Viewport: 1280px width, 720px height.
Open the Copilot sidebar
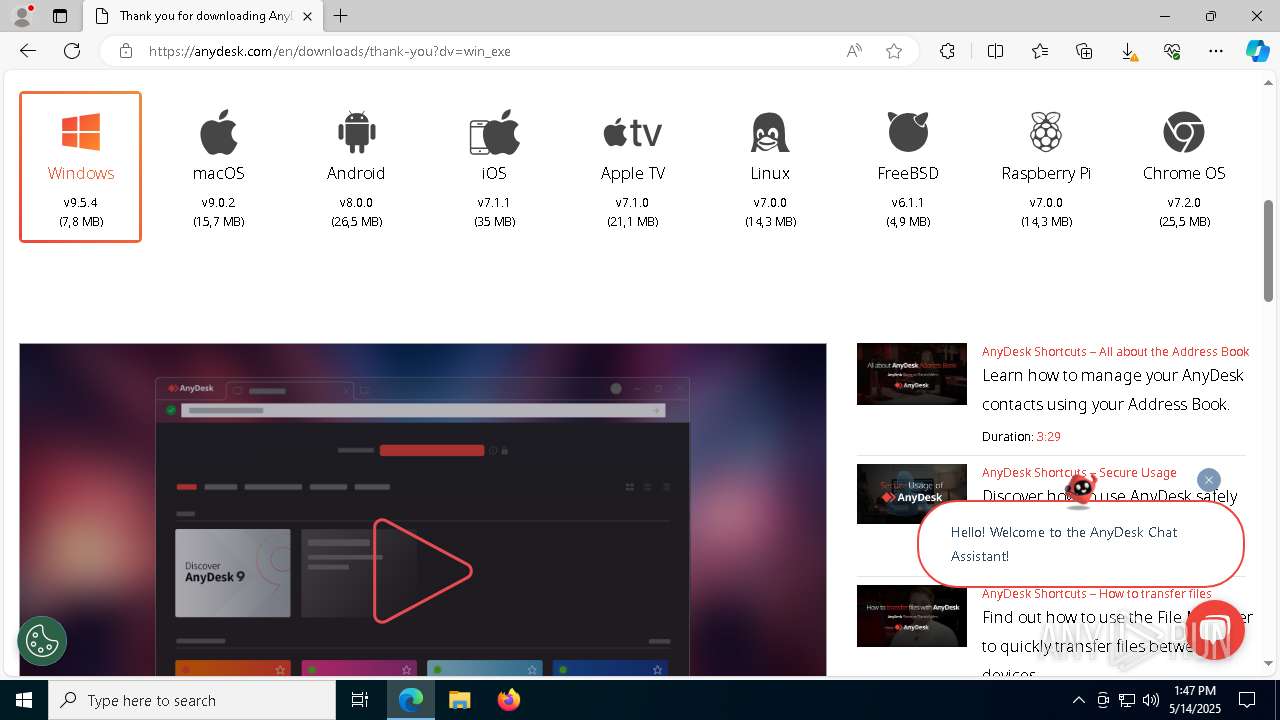point(1257,51)
